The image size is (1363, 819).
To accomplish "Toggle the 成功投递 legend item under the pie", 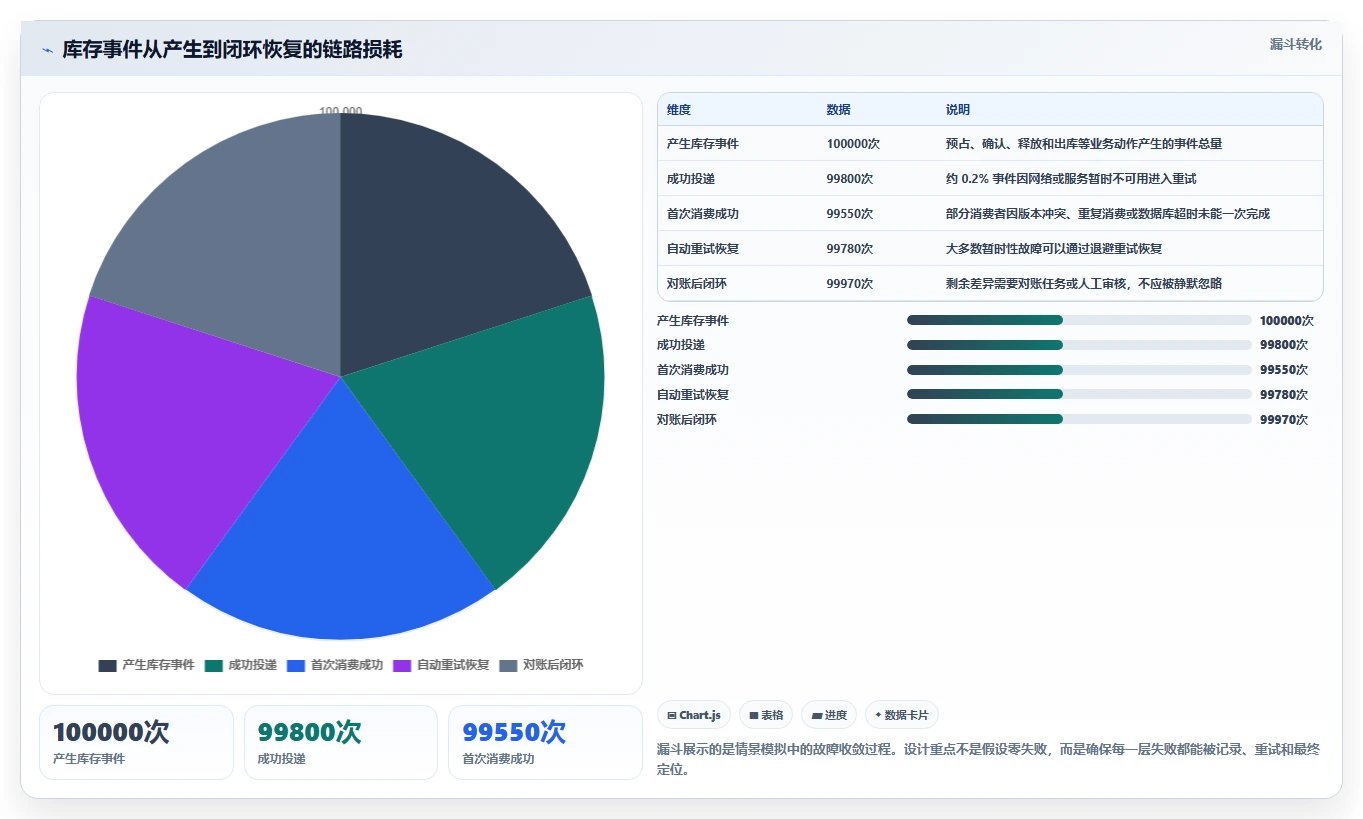I will 241,665.
